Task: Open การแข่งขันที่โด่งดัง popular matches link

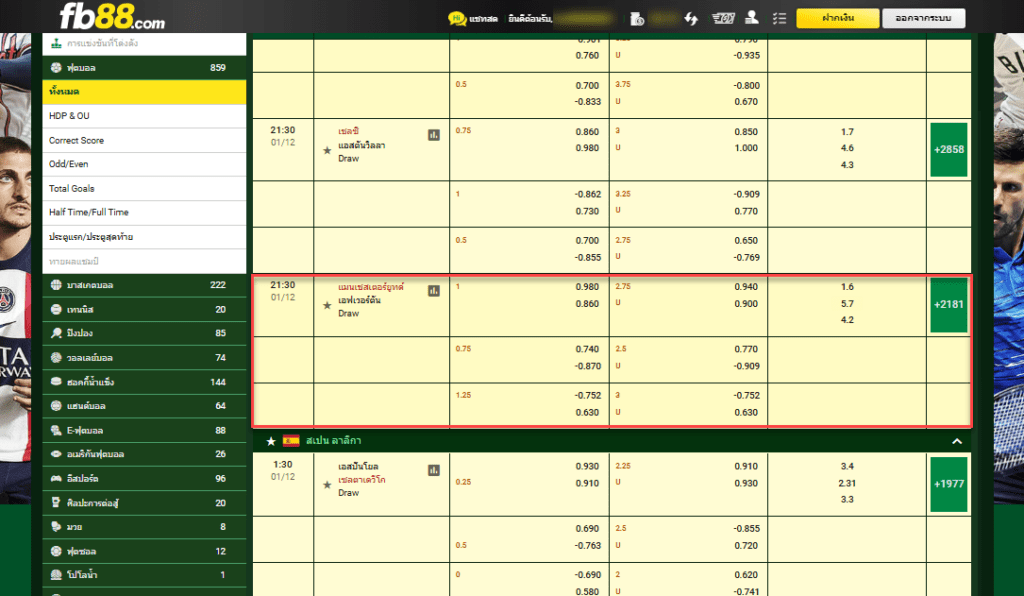Action: click(x=103, y=43)
